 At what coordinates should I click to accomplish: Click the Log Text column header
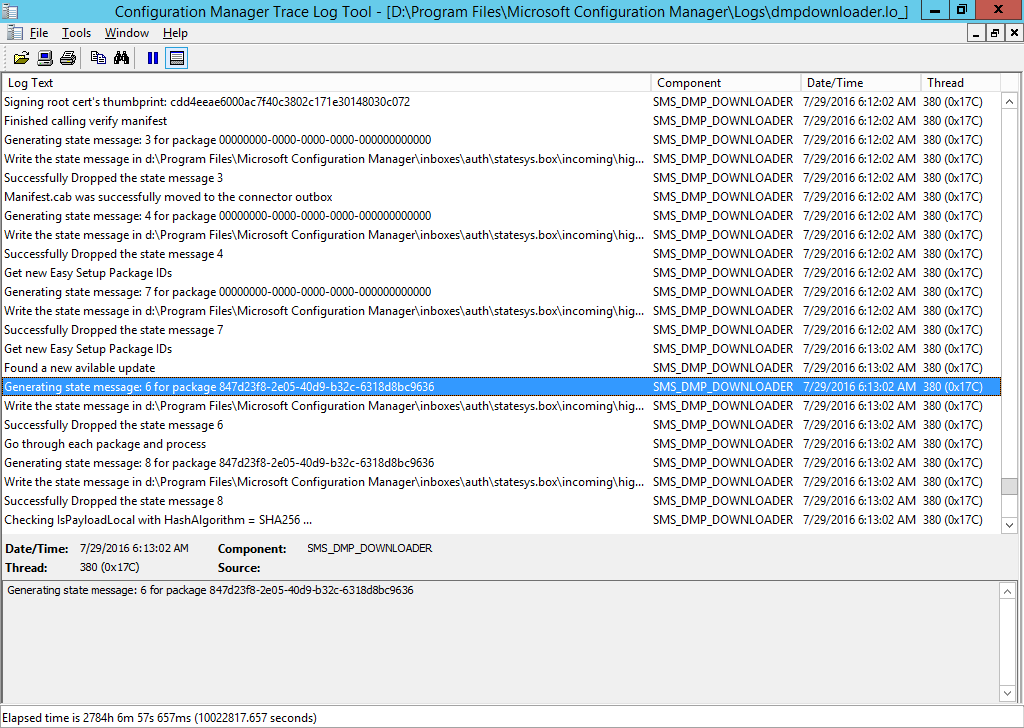(x=327, y=83)
